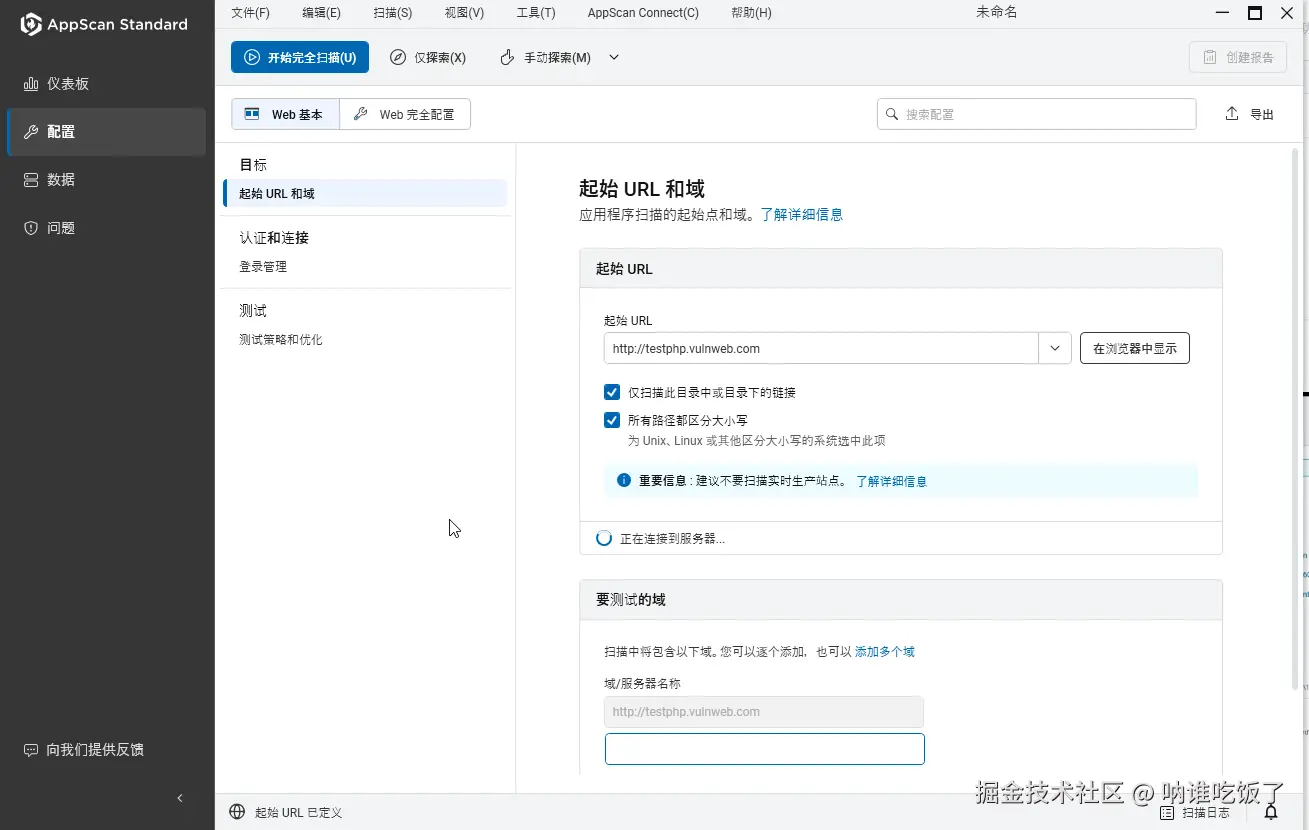Click the 搜索配置 search field
This screenshot has width=1309, height=830.
pyautogui.click(x=1036, y=114)
